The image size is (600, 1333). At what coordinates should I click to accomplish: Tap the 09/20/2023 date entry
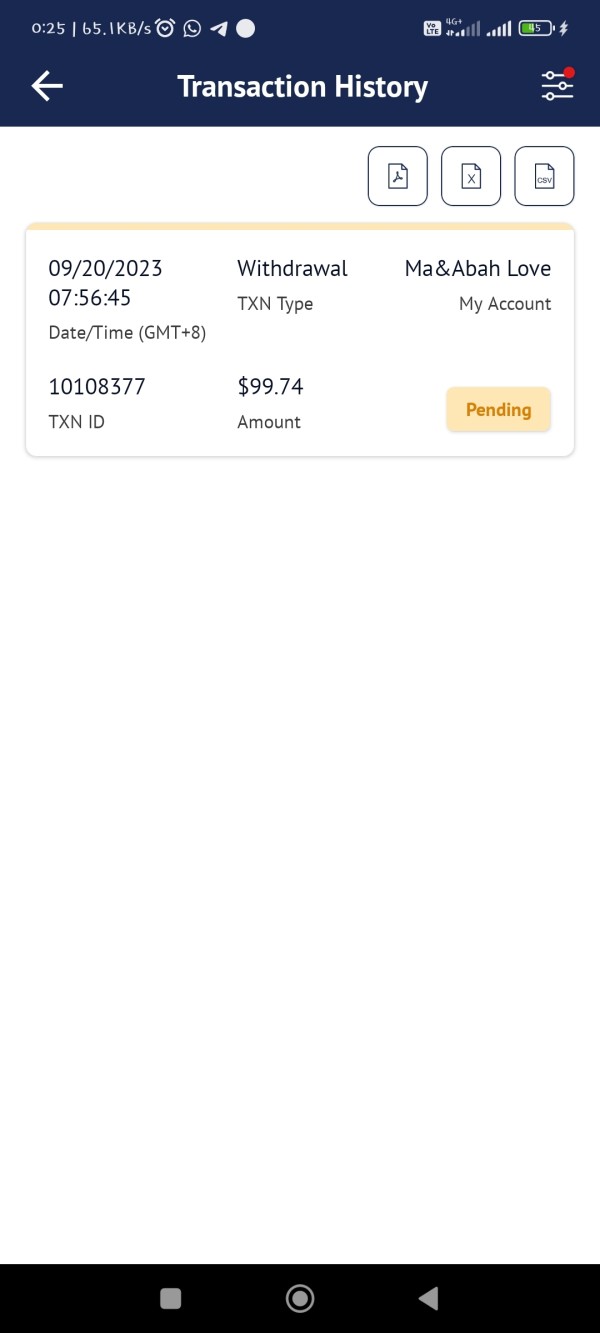coord(105,268)
